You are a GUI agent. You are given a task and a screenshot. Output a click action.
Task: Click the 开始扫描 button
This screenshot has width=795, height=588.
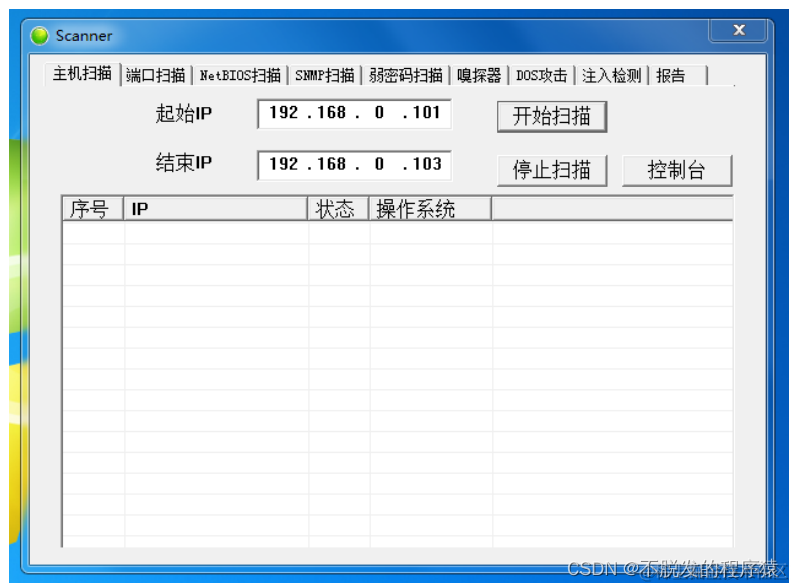click(552, 117)
